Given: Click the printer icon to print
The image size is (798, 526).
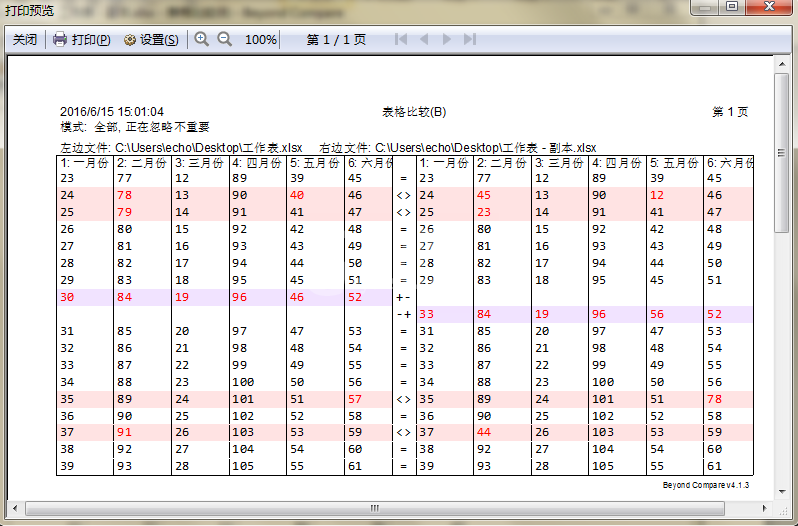Looking at the screenshot, I should 60,39.
